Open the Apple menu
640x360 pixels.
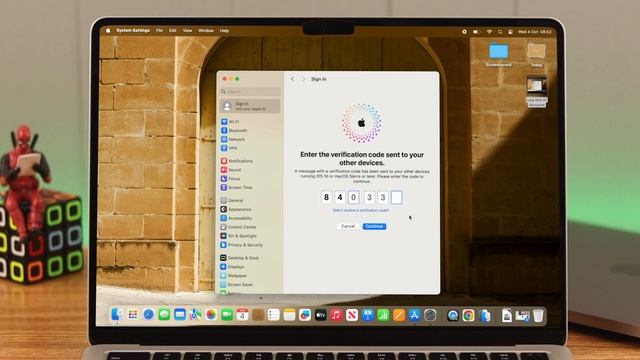point(108,31)
